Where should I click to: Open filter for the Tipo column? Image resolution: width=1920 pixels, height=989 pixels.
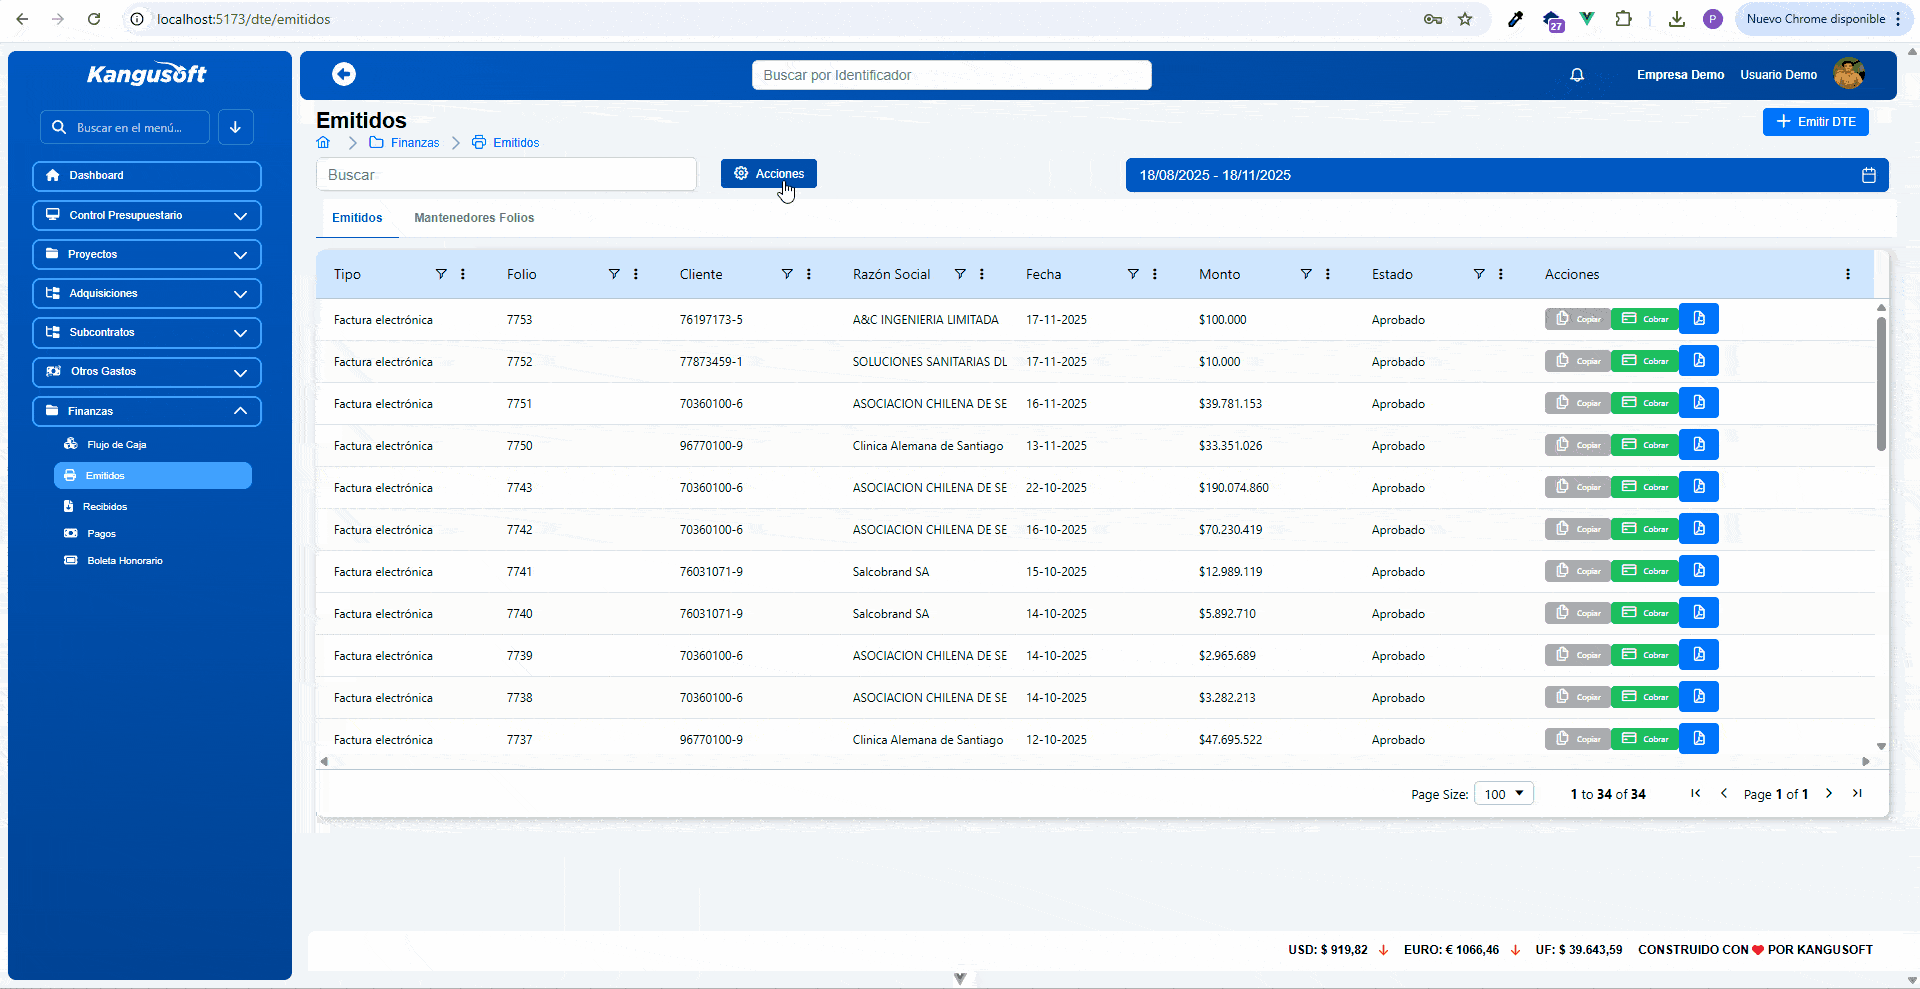tap(441, 274)
